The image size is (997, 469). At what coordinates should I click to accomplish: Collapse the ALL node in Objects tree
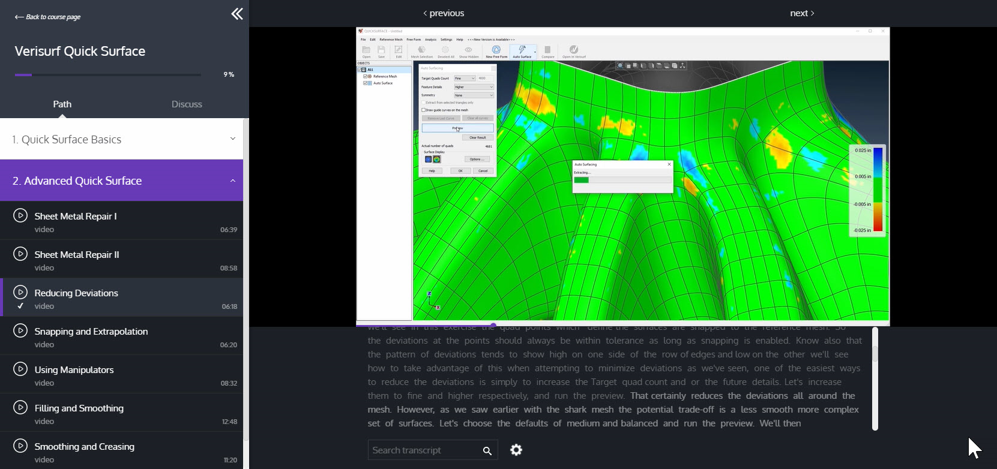(359, 69)
